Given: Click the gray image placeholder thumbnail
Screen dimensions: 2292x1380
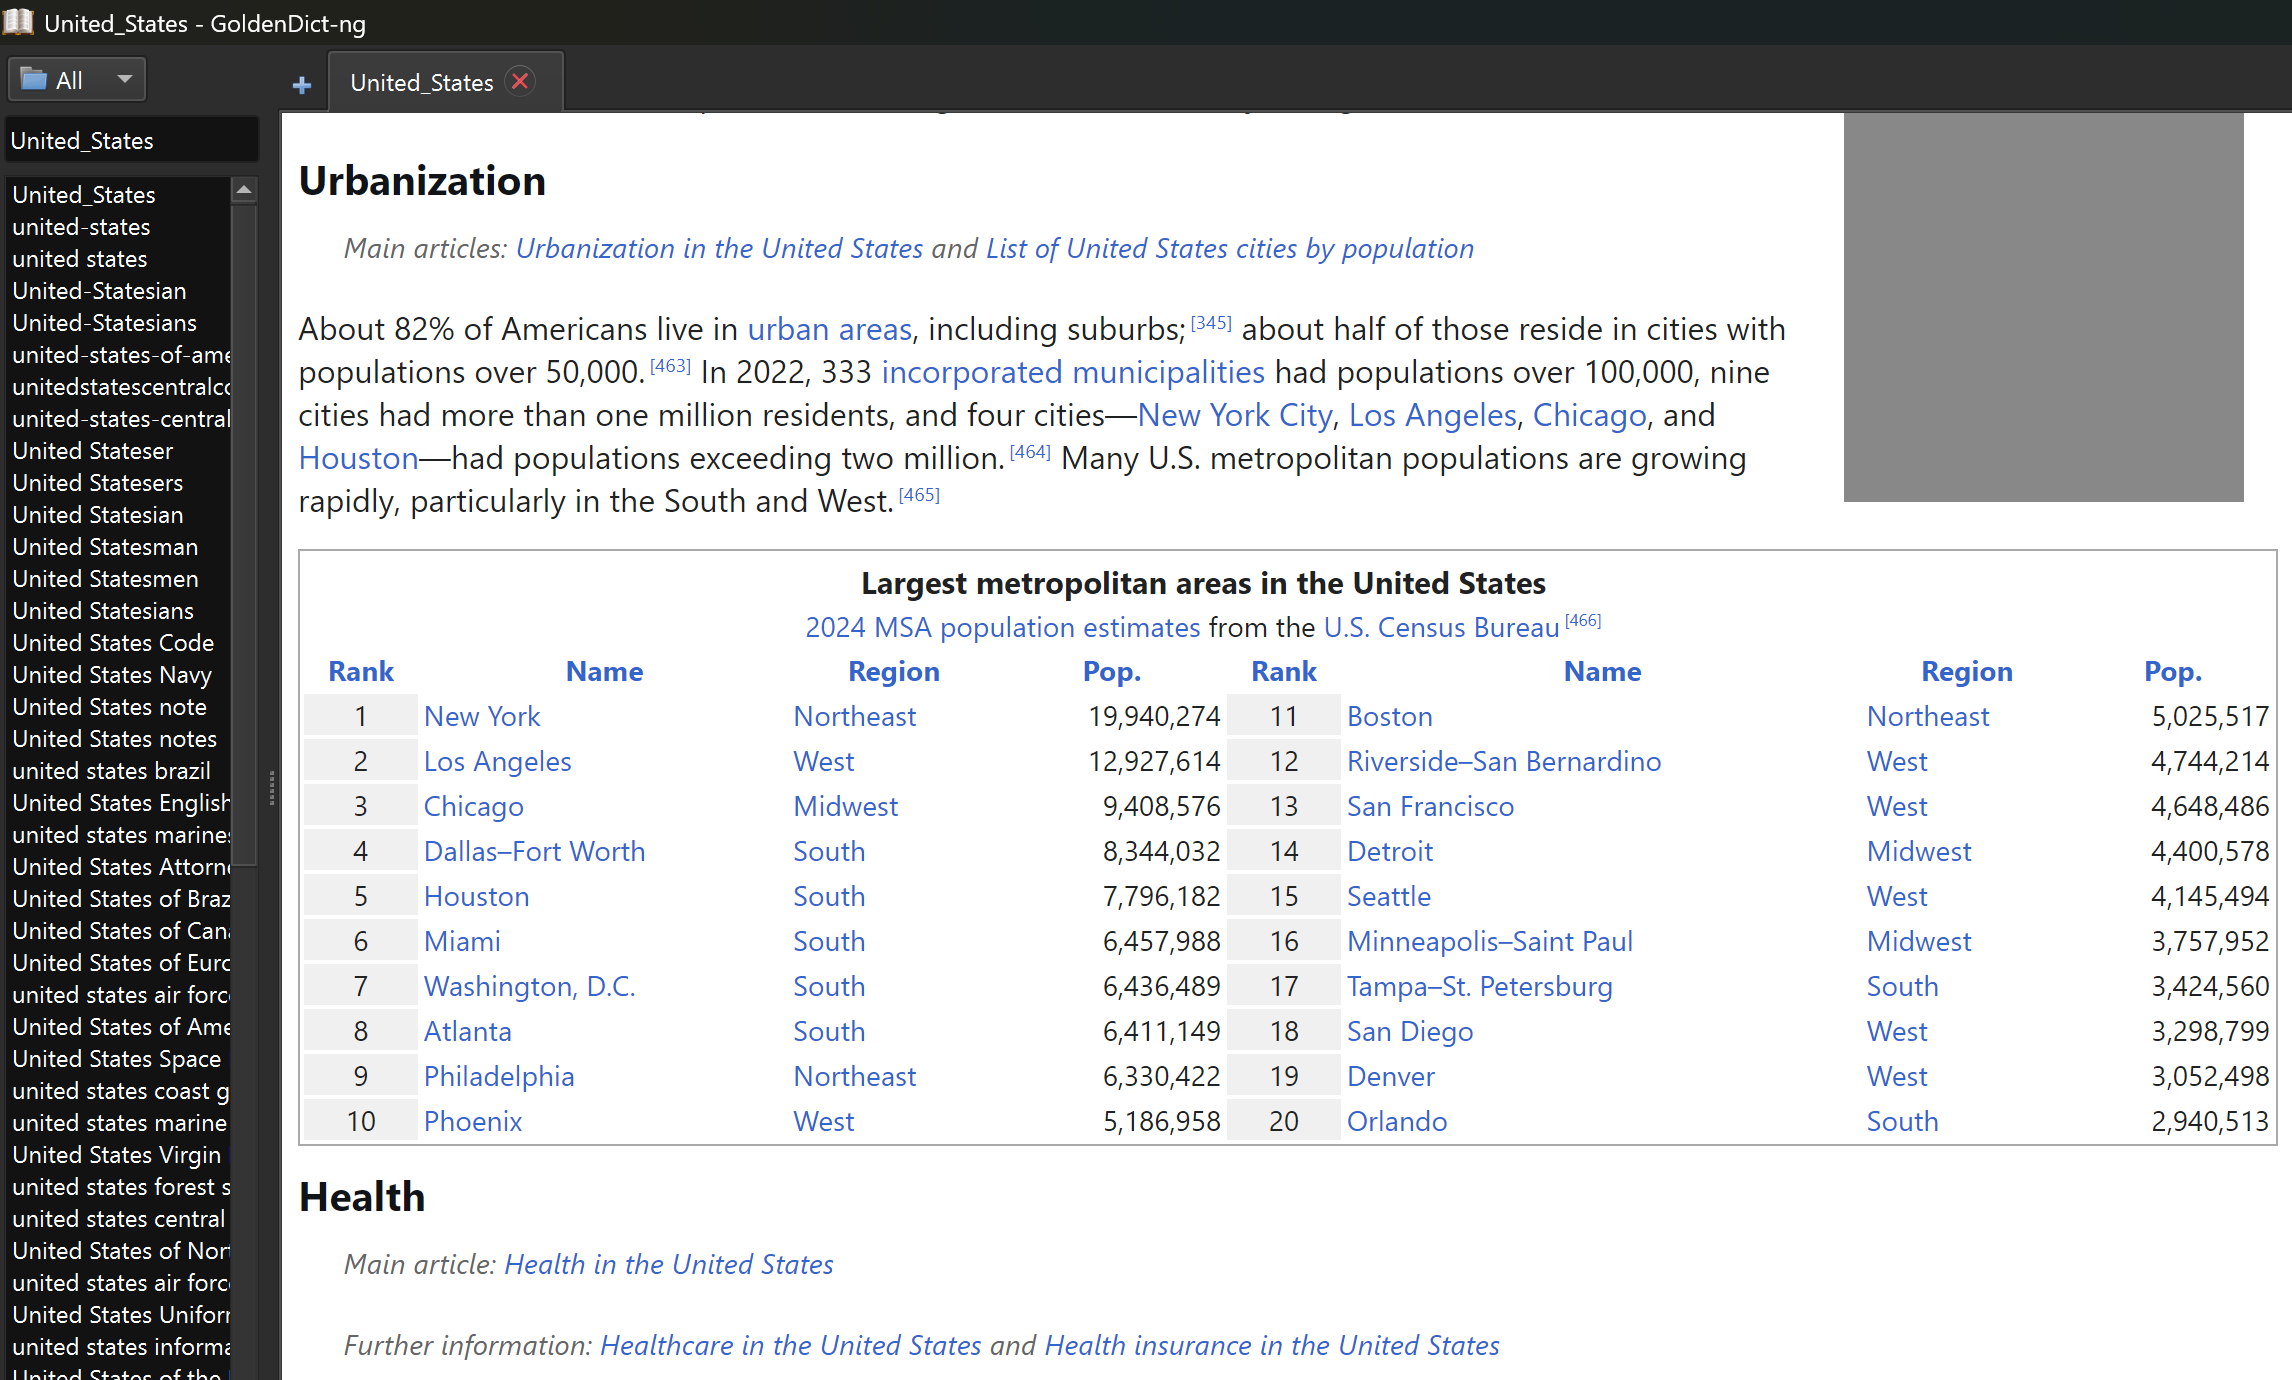Looking at the screenshot, I should (x=2042, y=306).
